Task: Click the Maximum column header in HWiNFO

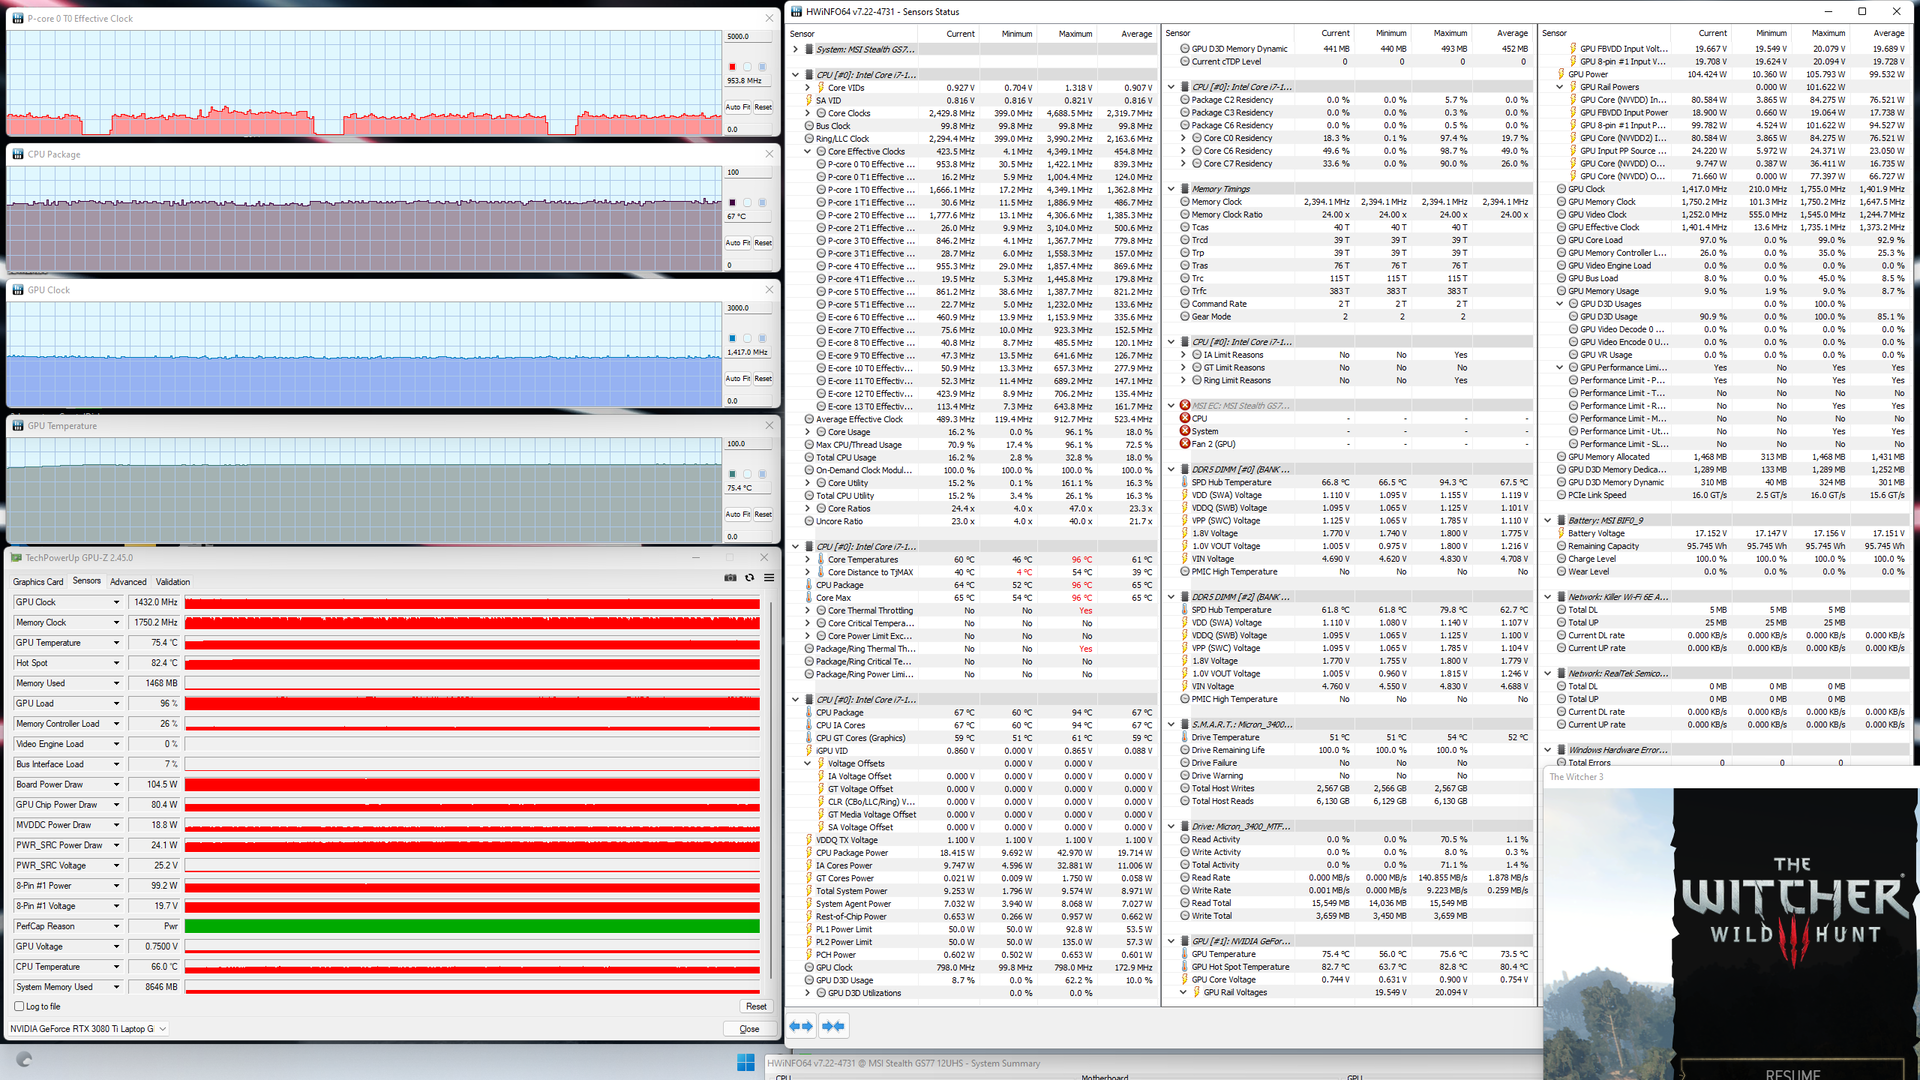Action: tap(1075, 34)
